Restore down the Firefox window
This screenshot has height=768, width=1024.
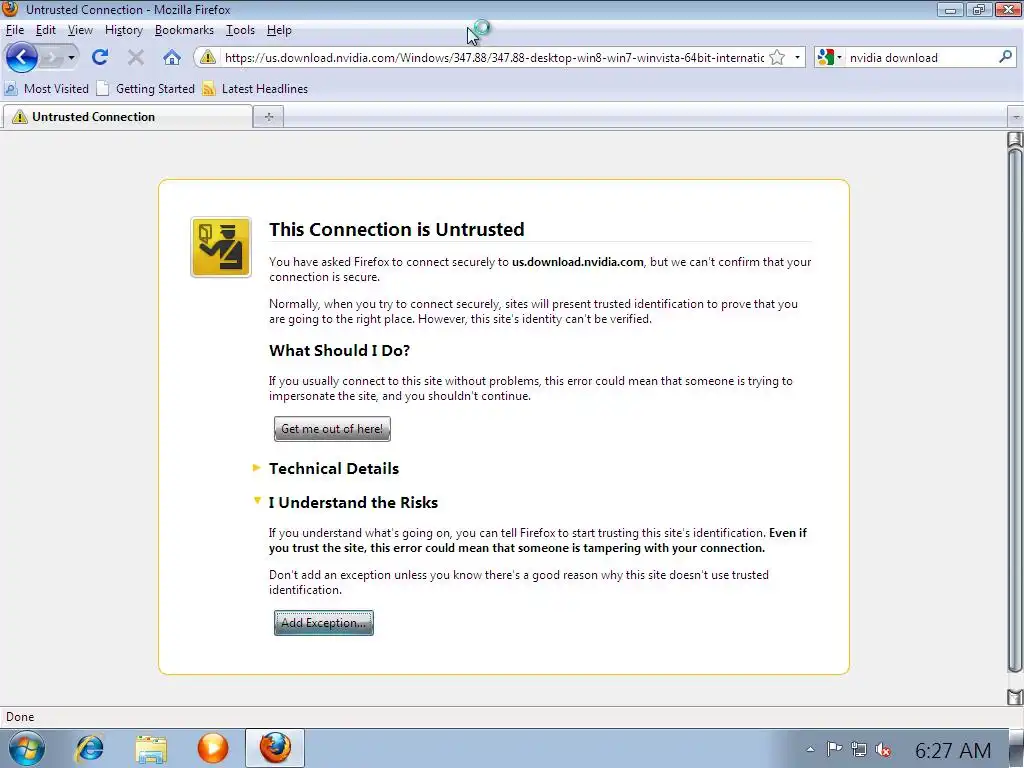coord(978,10)
